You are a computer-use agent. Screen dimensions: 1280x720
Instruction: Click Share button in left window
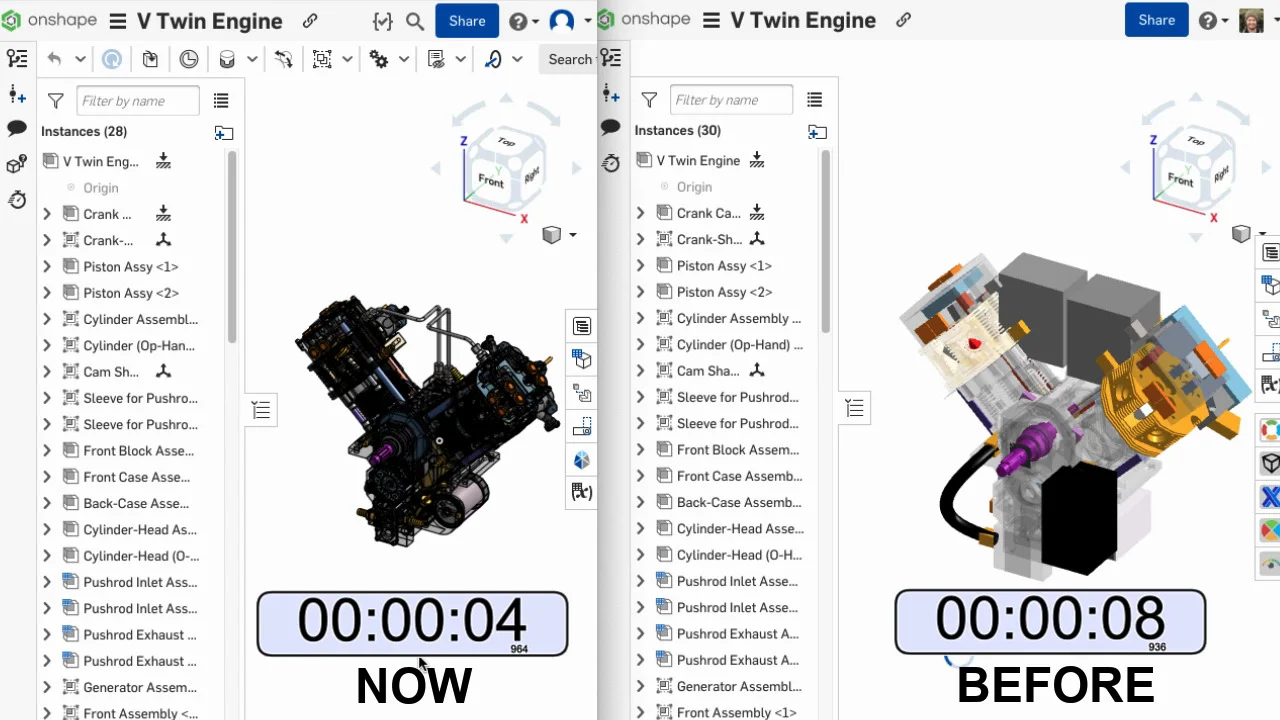(467, 21)
